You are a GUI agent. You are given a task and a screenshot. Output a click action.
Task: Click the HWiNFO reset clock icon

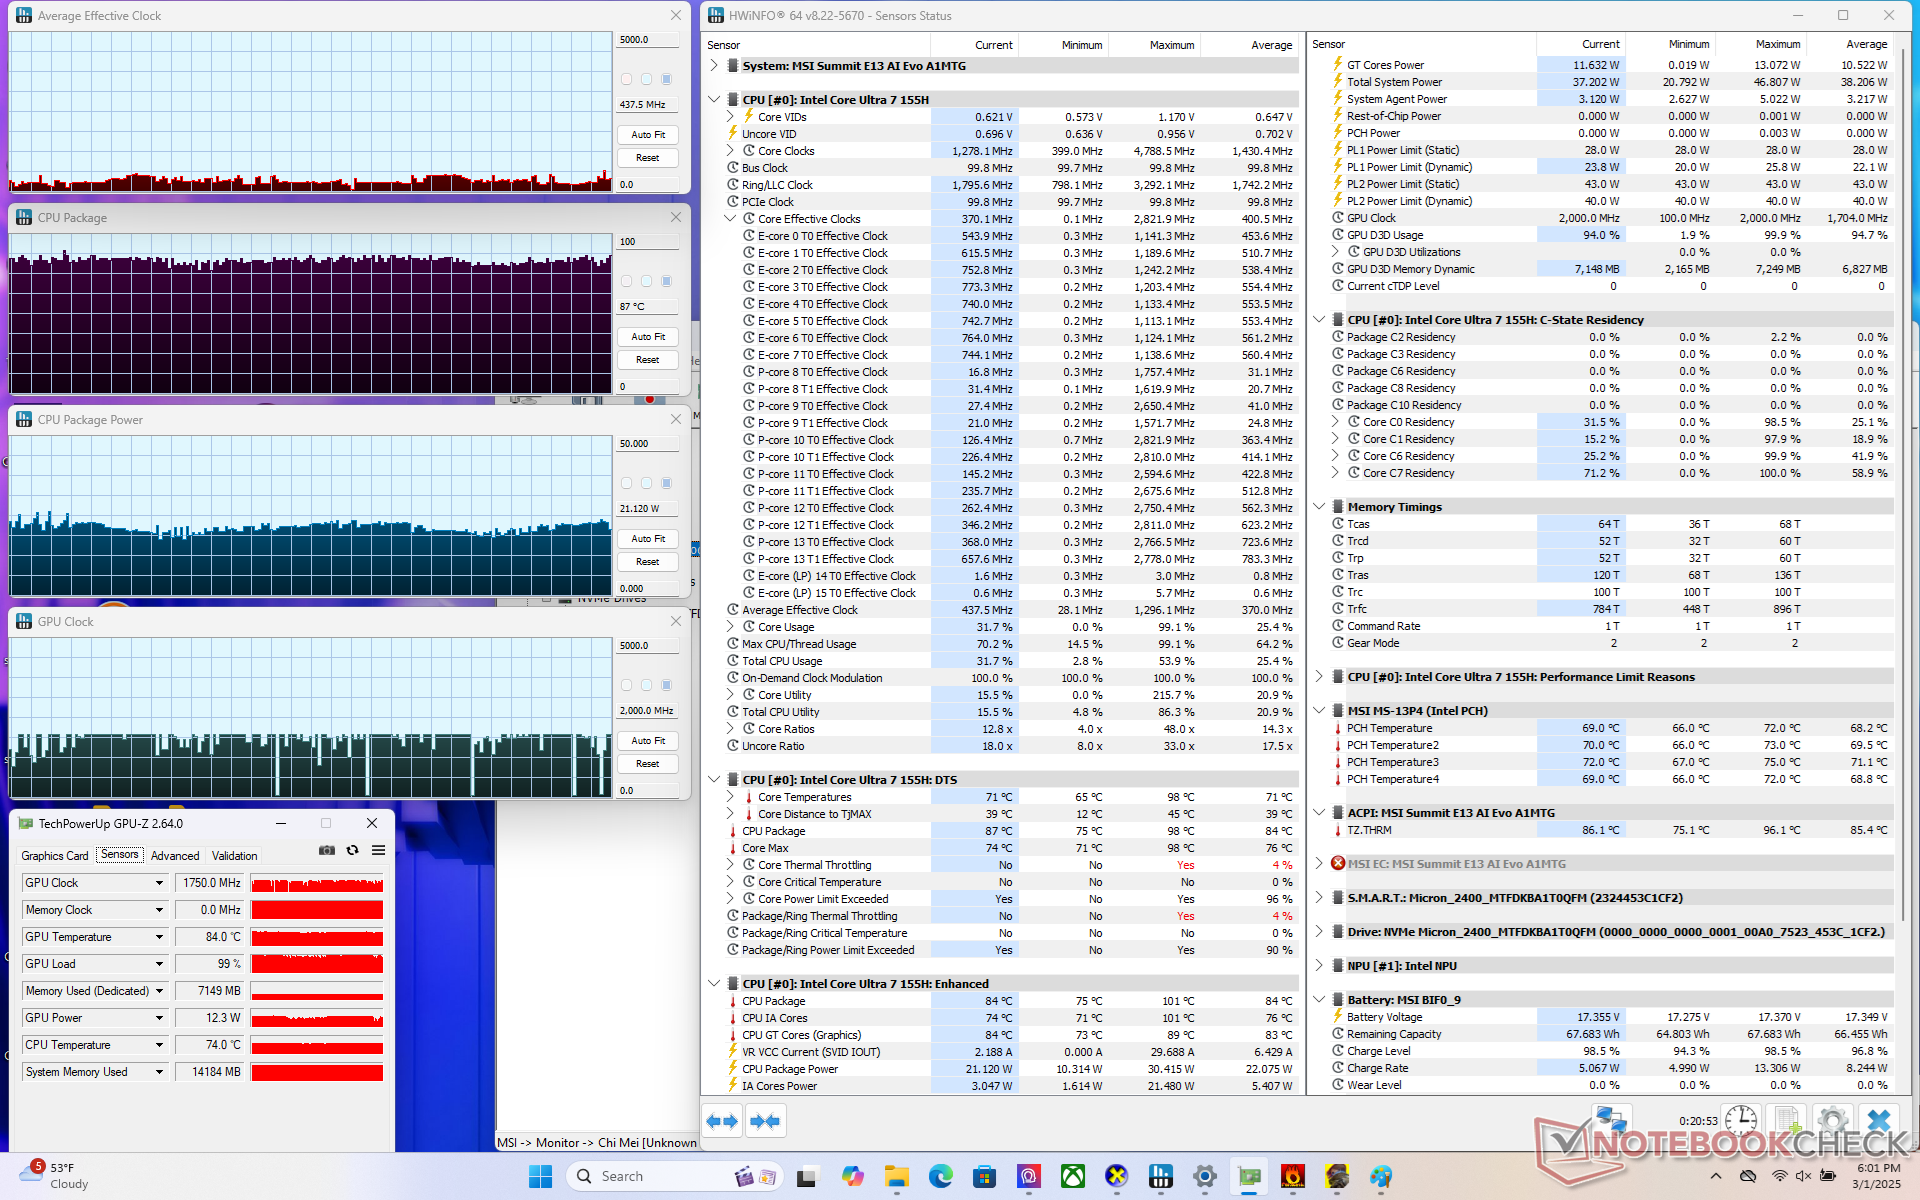point(1741,1121)
